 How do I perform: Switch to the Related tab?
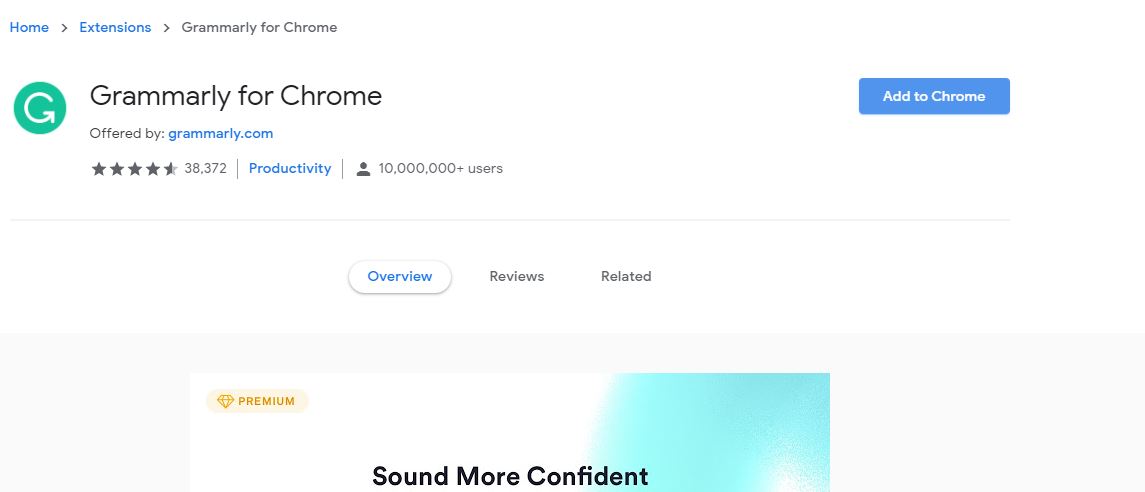(x=626, y=277)
